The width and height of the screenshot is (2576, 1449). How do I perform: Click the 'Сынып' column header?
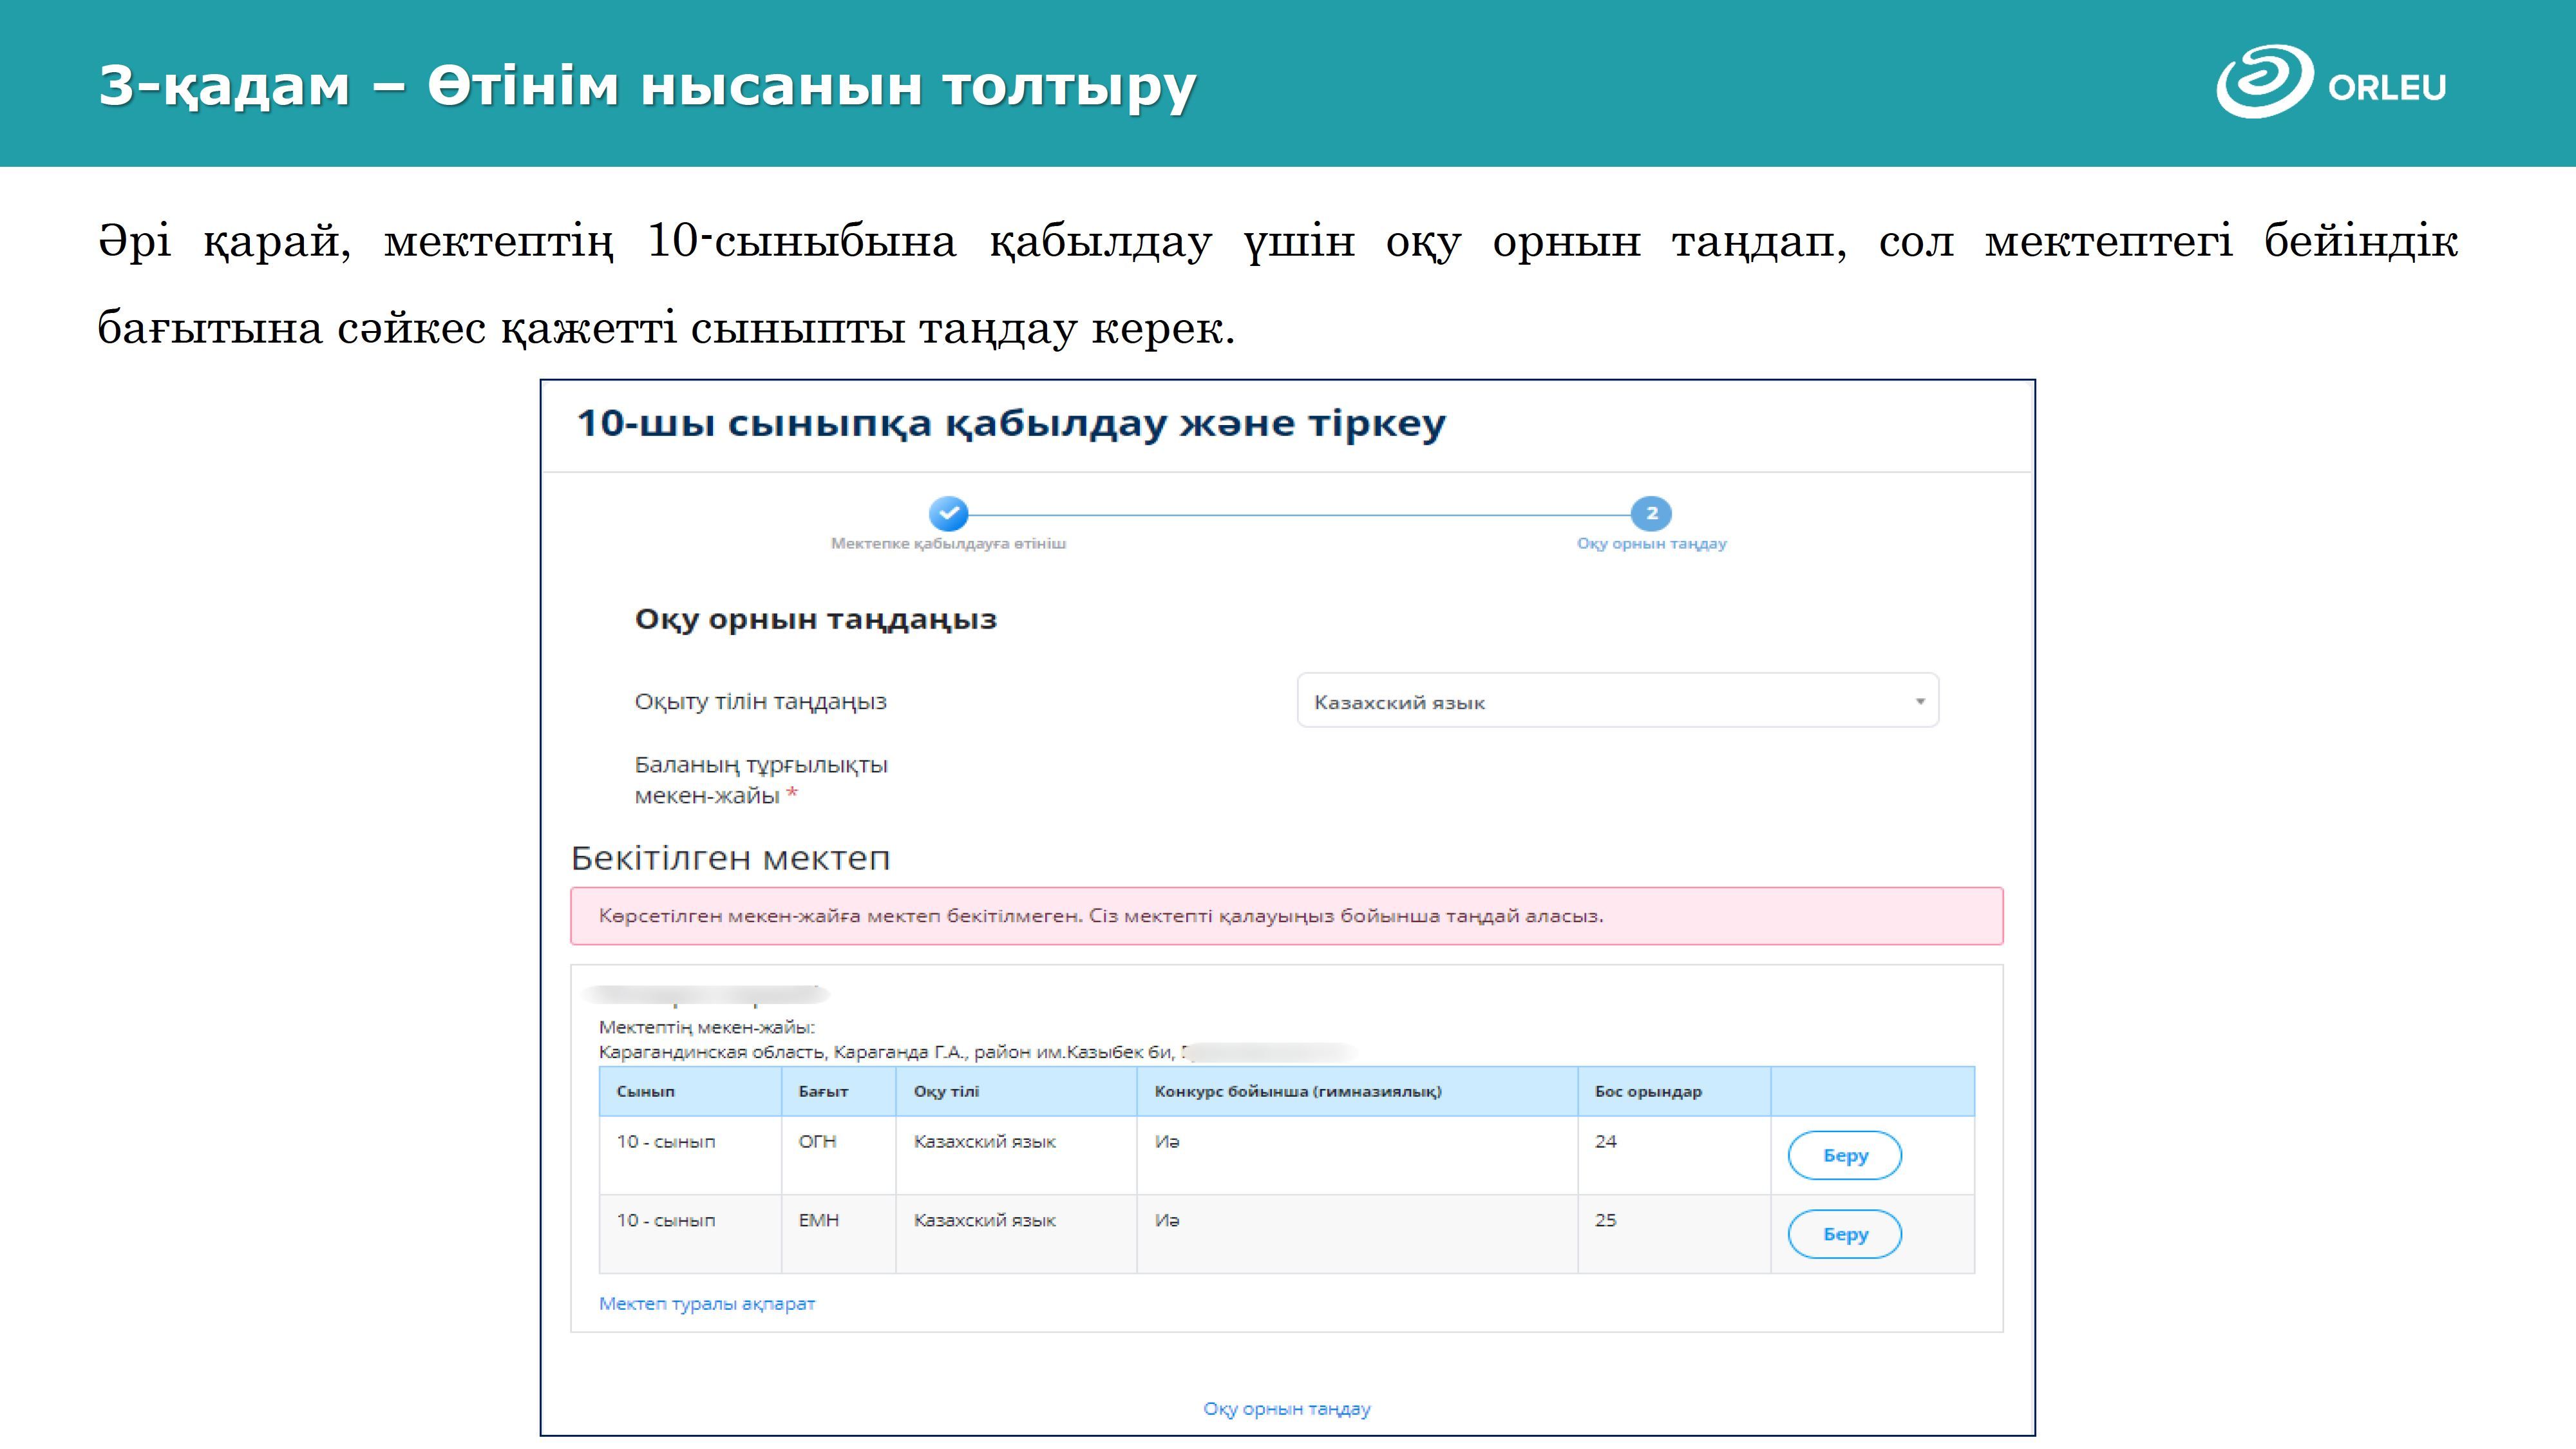click(646, 1091)
